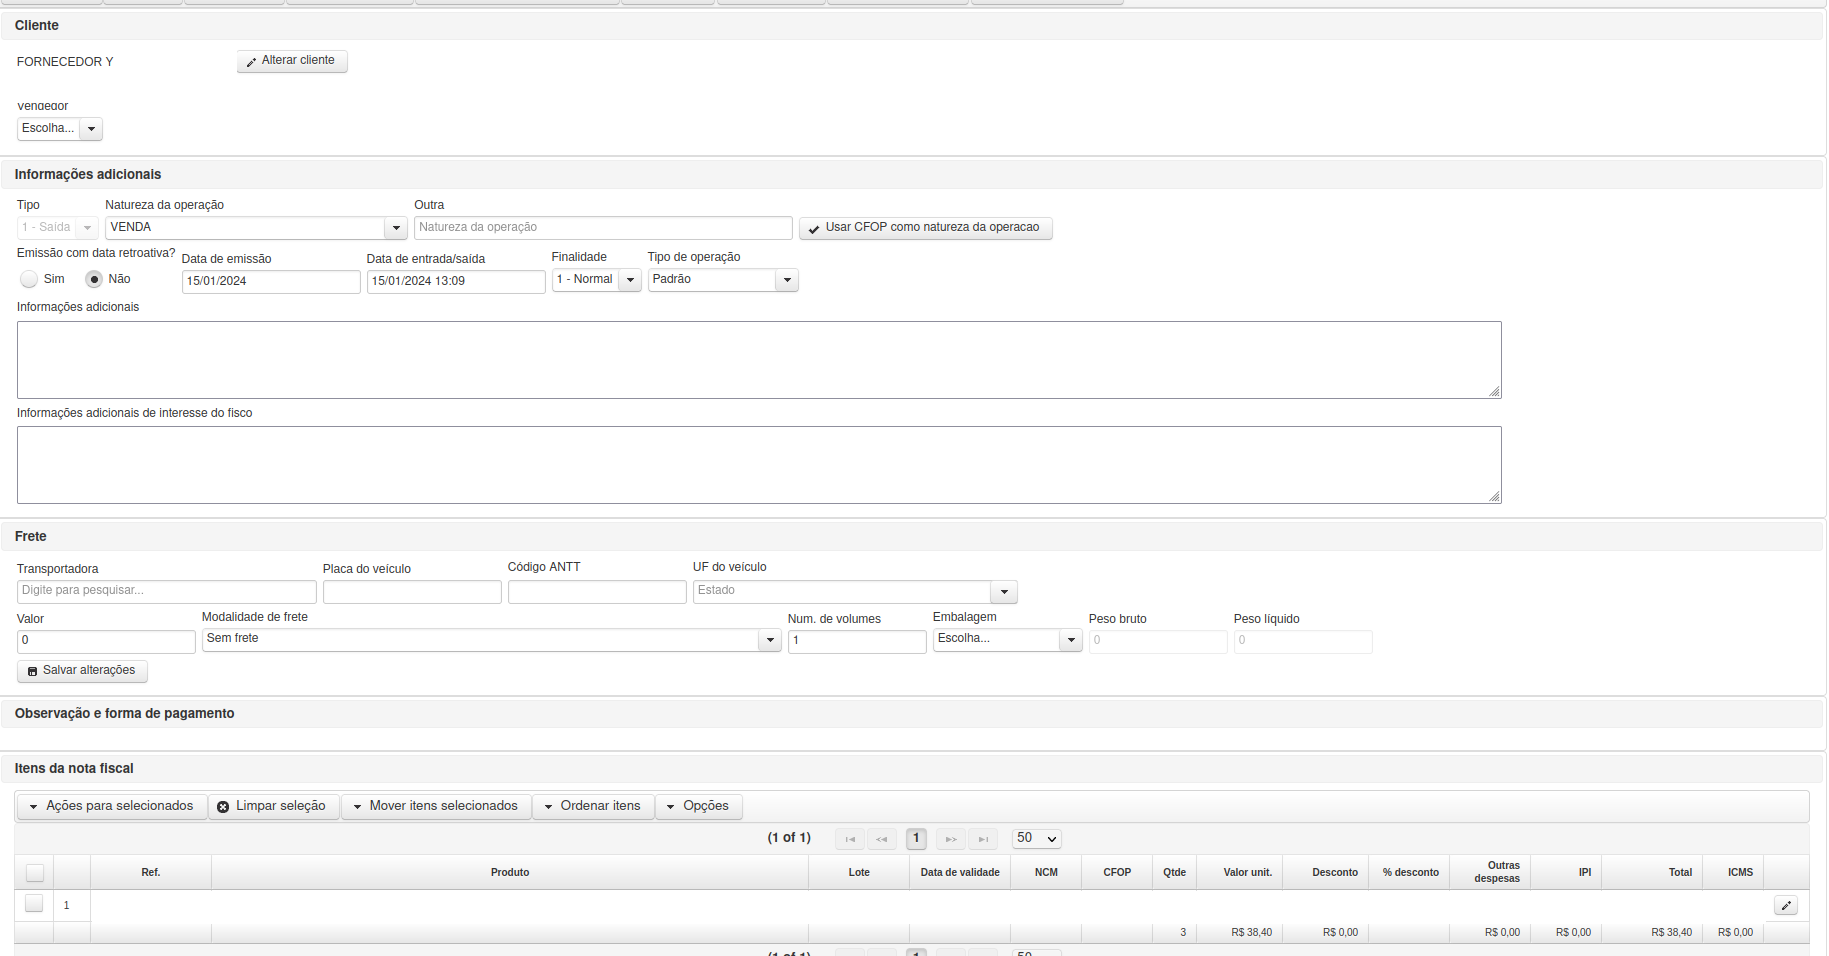
Task: Open the Ordenar itens menu
Action: [x=594, y=806]
